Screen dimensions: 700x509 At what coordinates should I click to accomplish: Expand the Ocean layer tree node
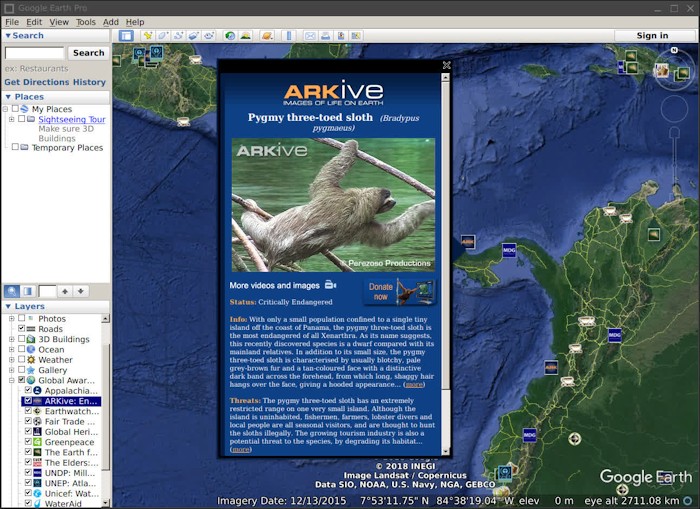(x=12, y=350)
